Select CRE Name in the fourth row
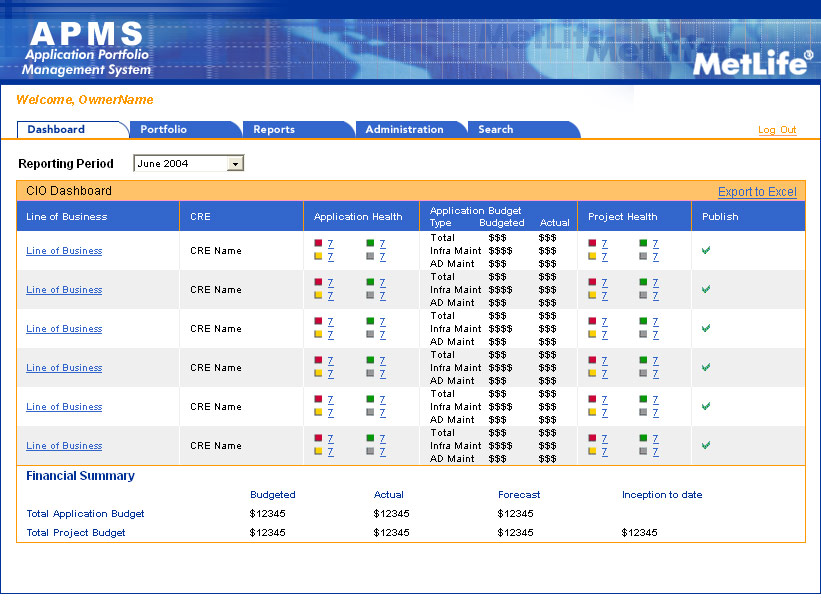The width and height of the screenshot is (821, 601). [216, 368]
